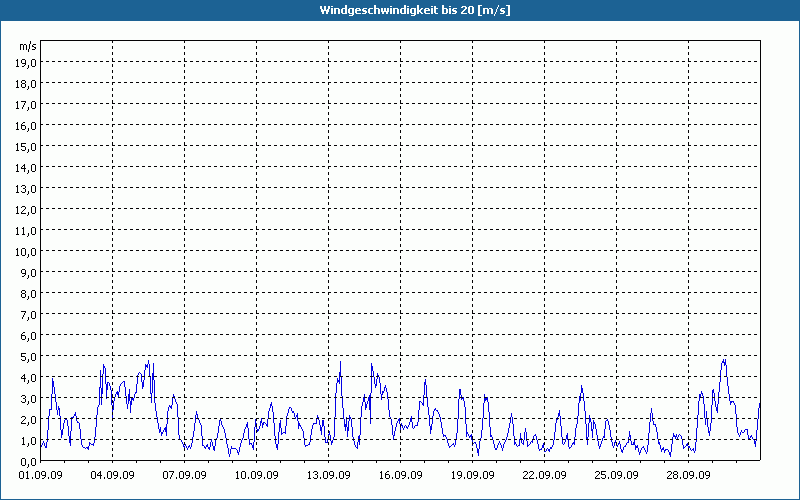The height and width of the screenshot is (500, 800).
Task: Click the y-axis value '1,0'
Action: click(x=29, y=441)
